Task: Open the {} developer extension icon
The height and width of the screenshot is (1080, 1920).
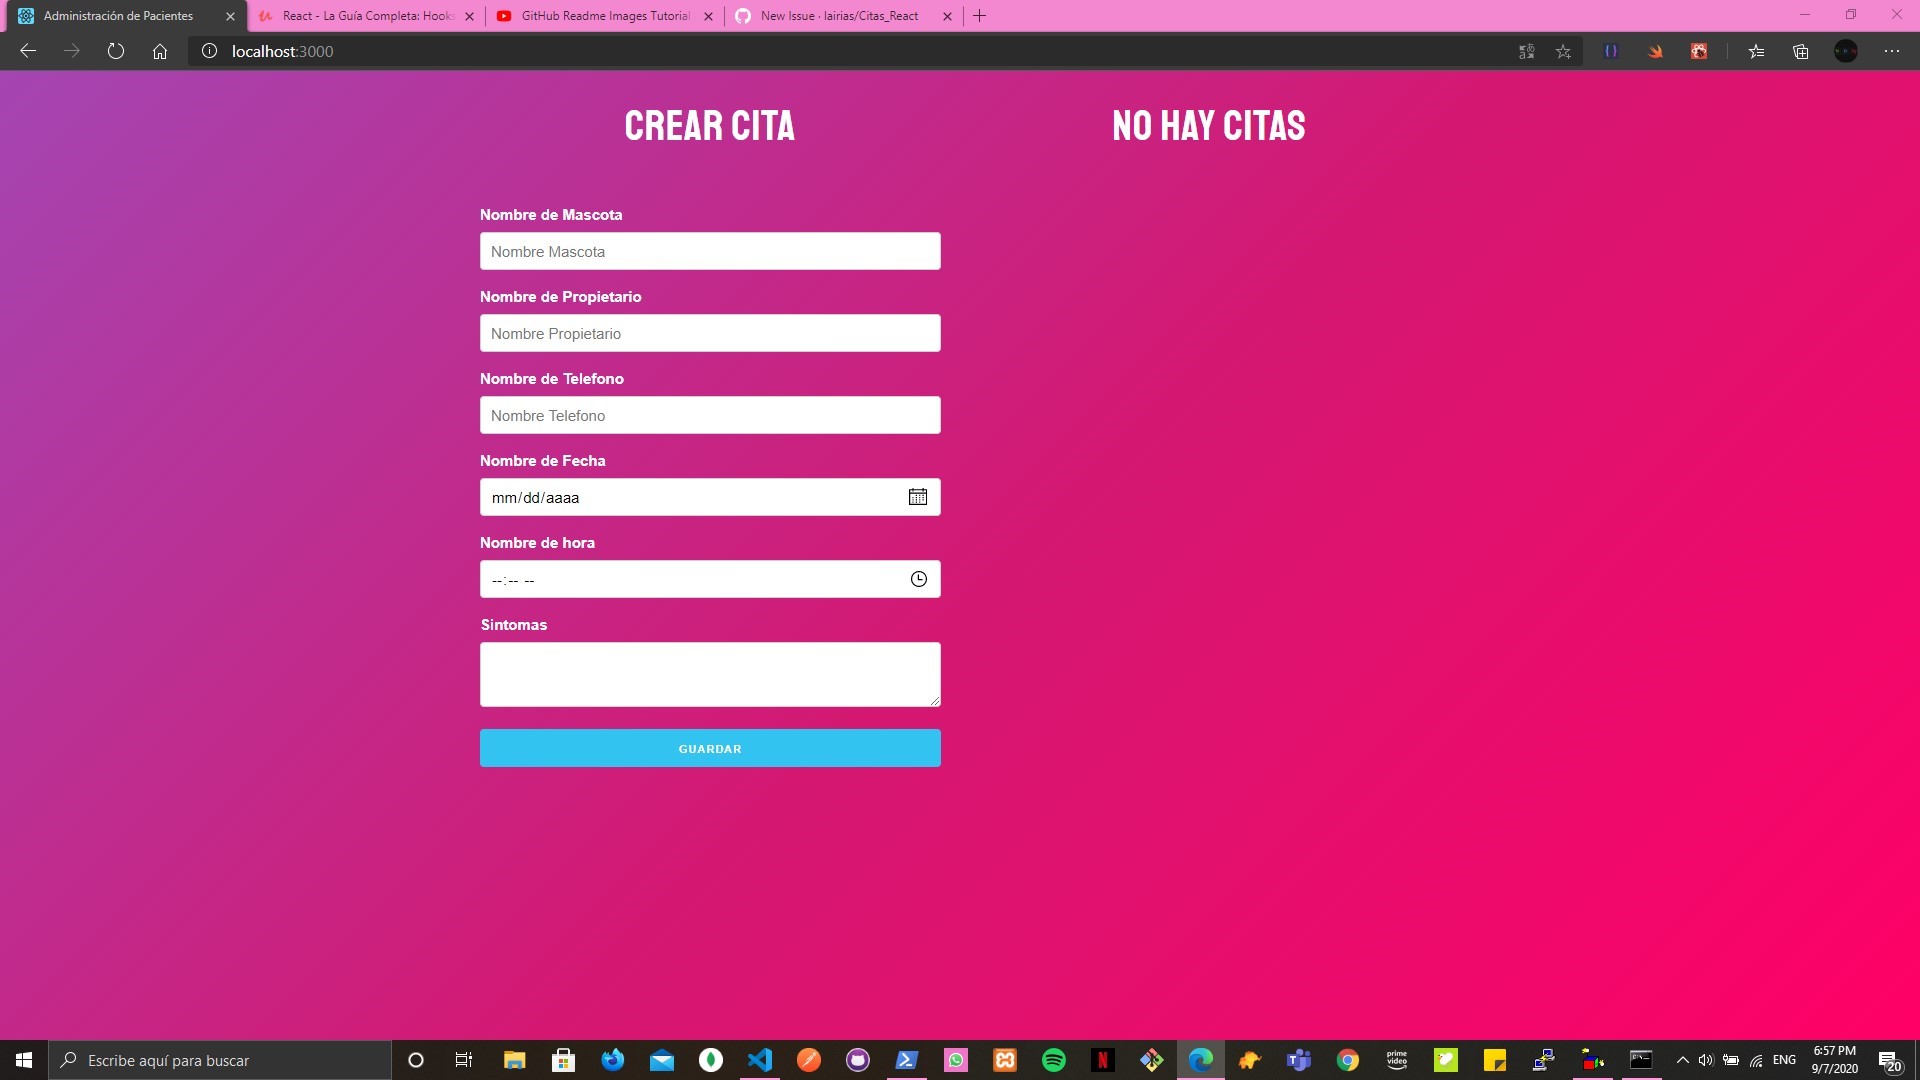Action: click(x=1610, y=51)
